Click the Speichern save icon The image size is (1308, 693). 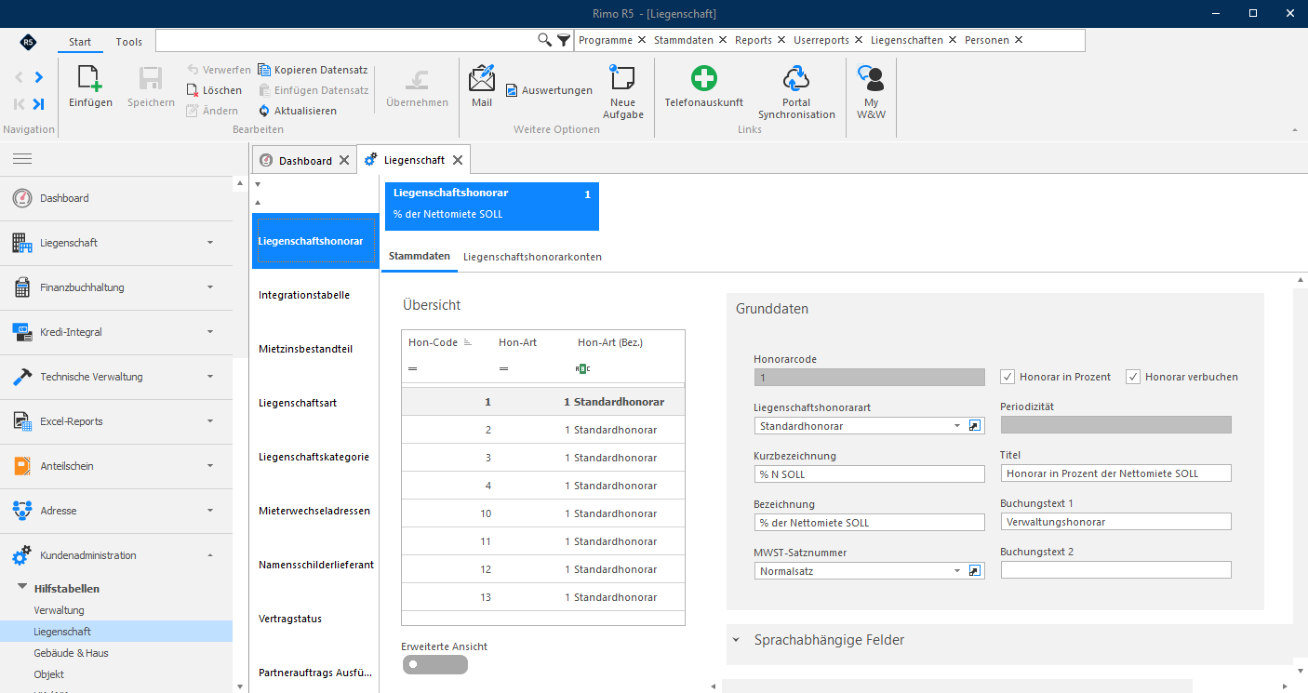tap(151, 79)
